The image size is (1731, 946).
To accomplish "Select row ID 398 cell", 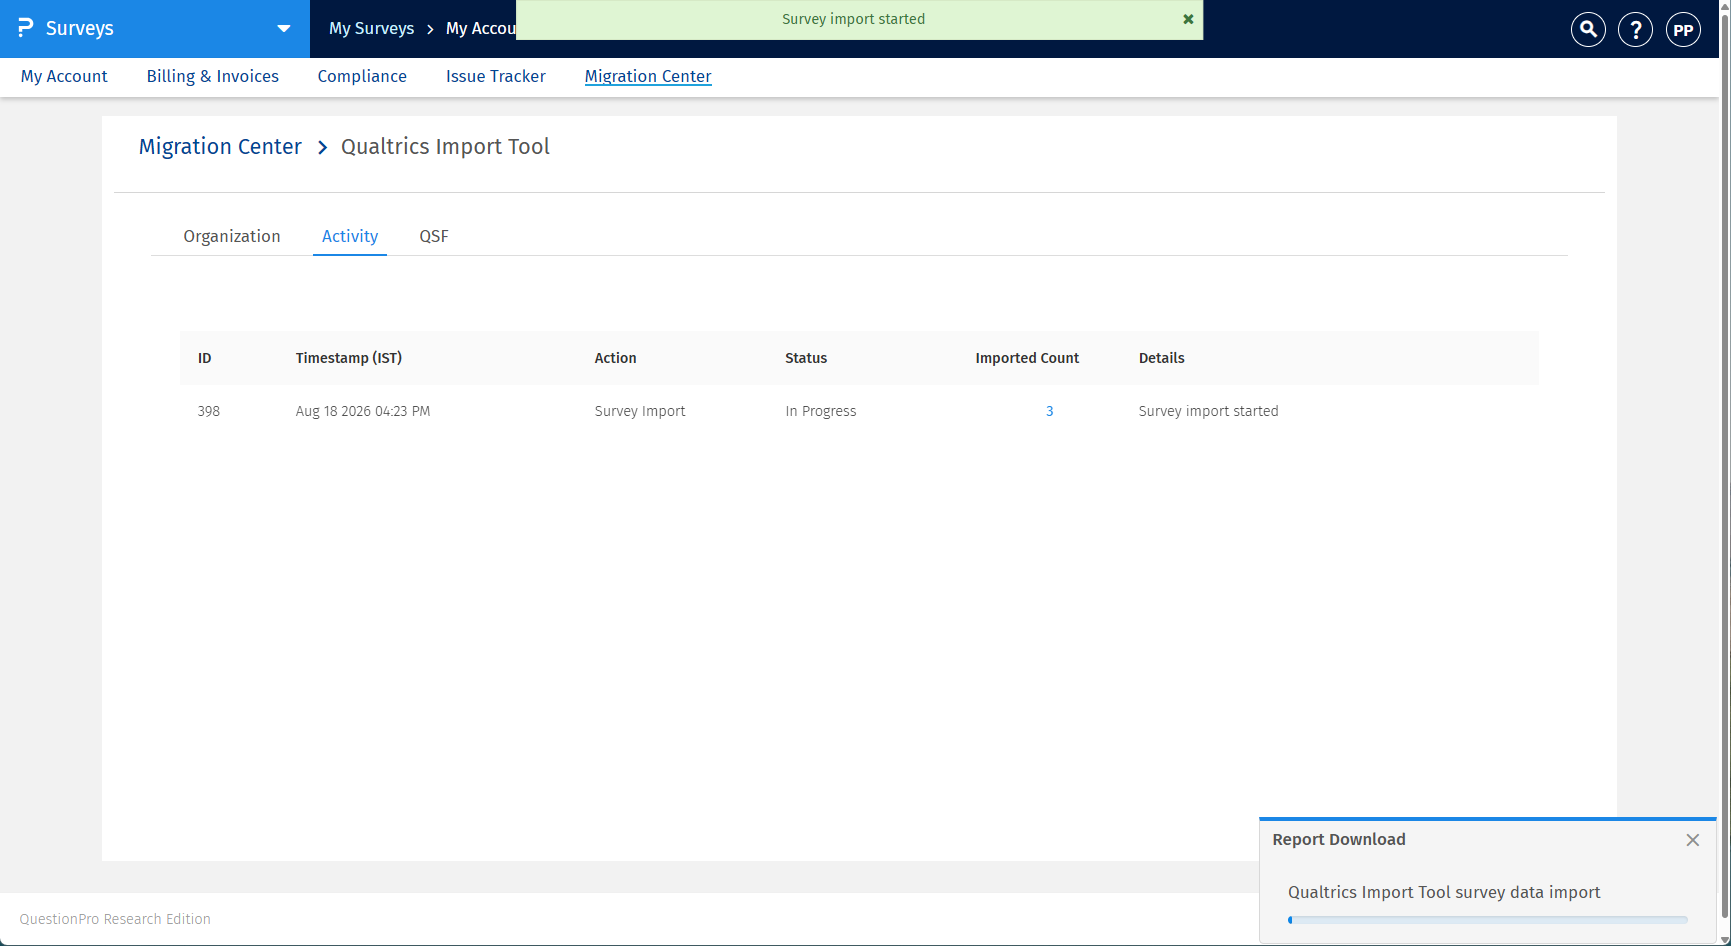I will 209,411.
